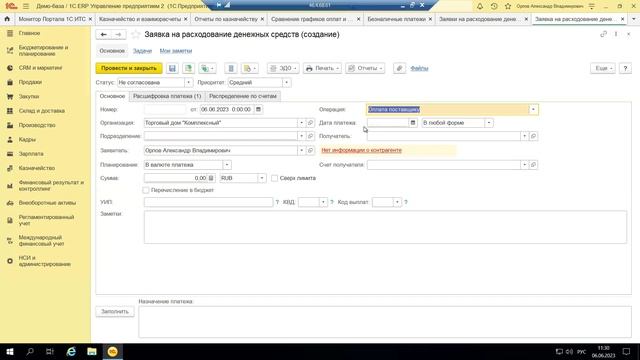This screenshot has height=360, width=640.
Task: Click the document movements report icon
Action: (231, 68)
